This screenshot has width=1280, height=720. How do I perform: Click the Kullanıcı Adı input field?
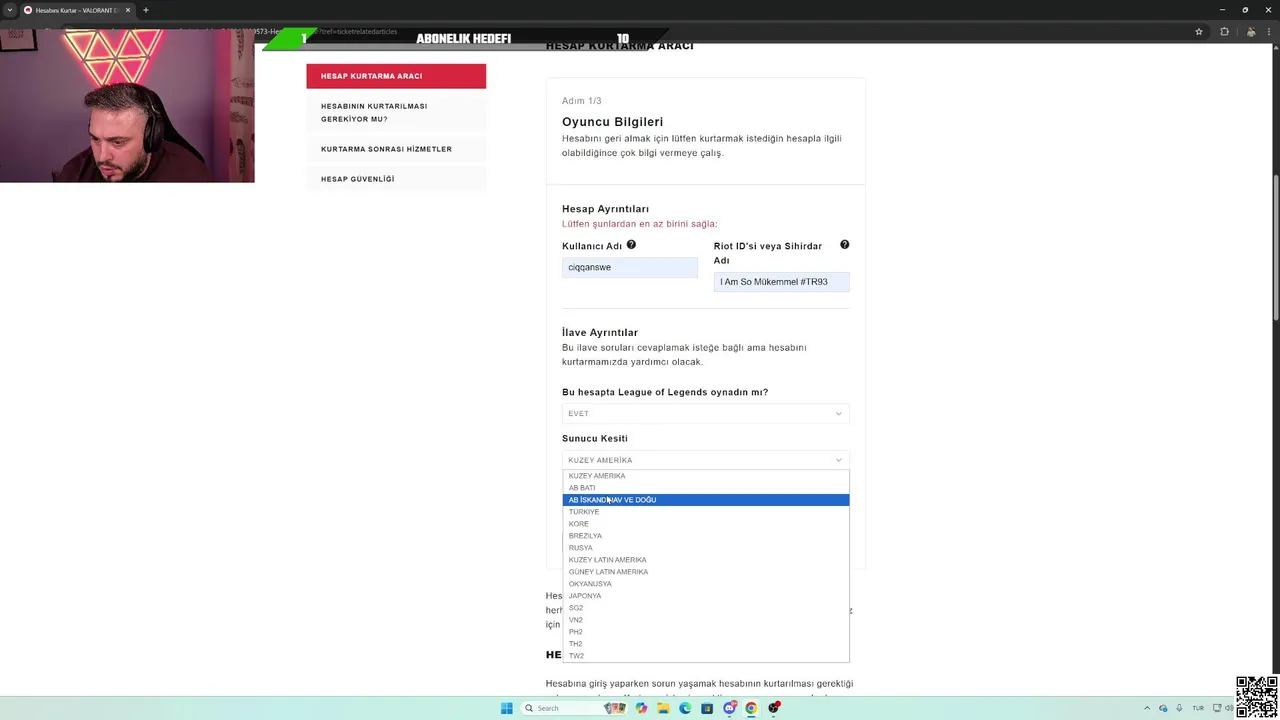pos(630,267)
